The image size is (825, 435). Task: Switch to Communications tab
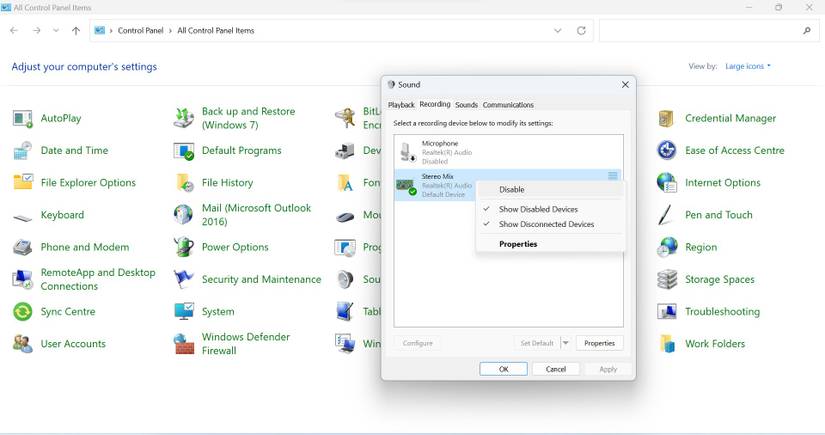click(508, 105)
